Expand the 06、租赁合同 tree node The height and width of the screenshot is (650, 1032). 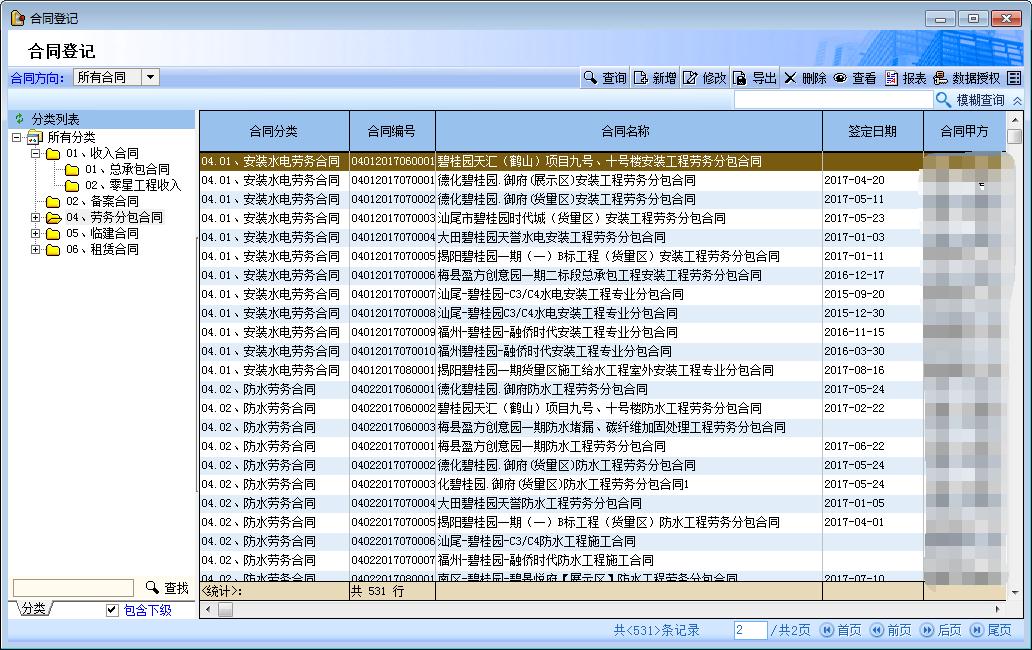point(36,249)
